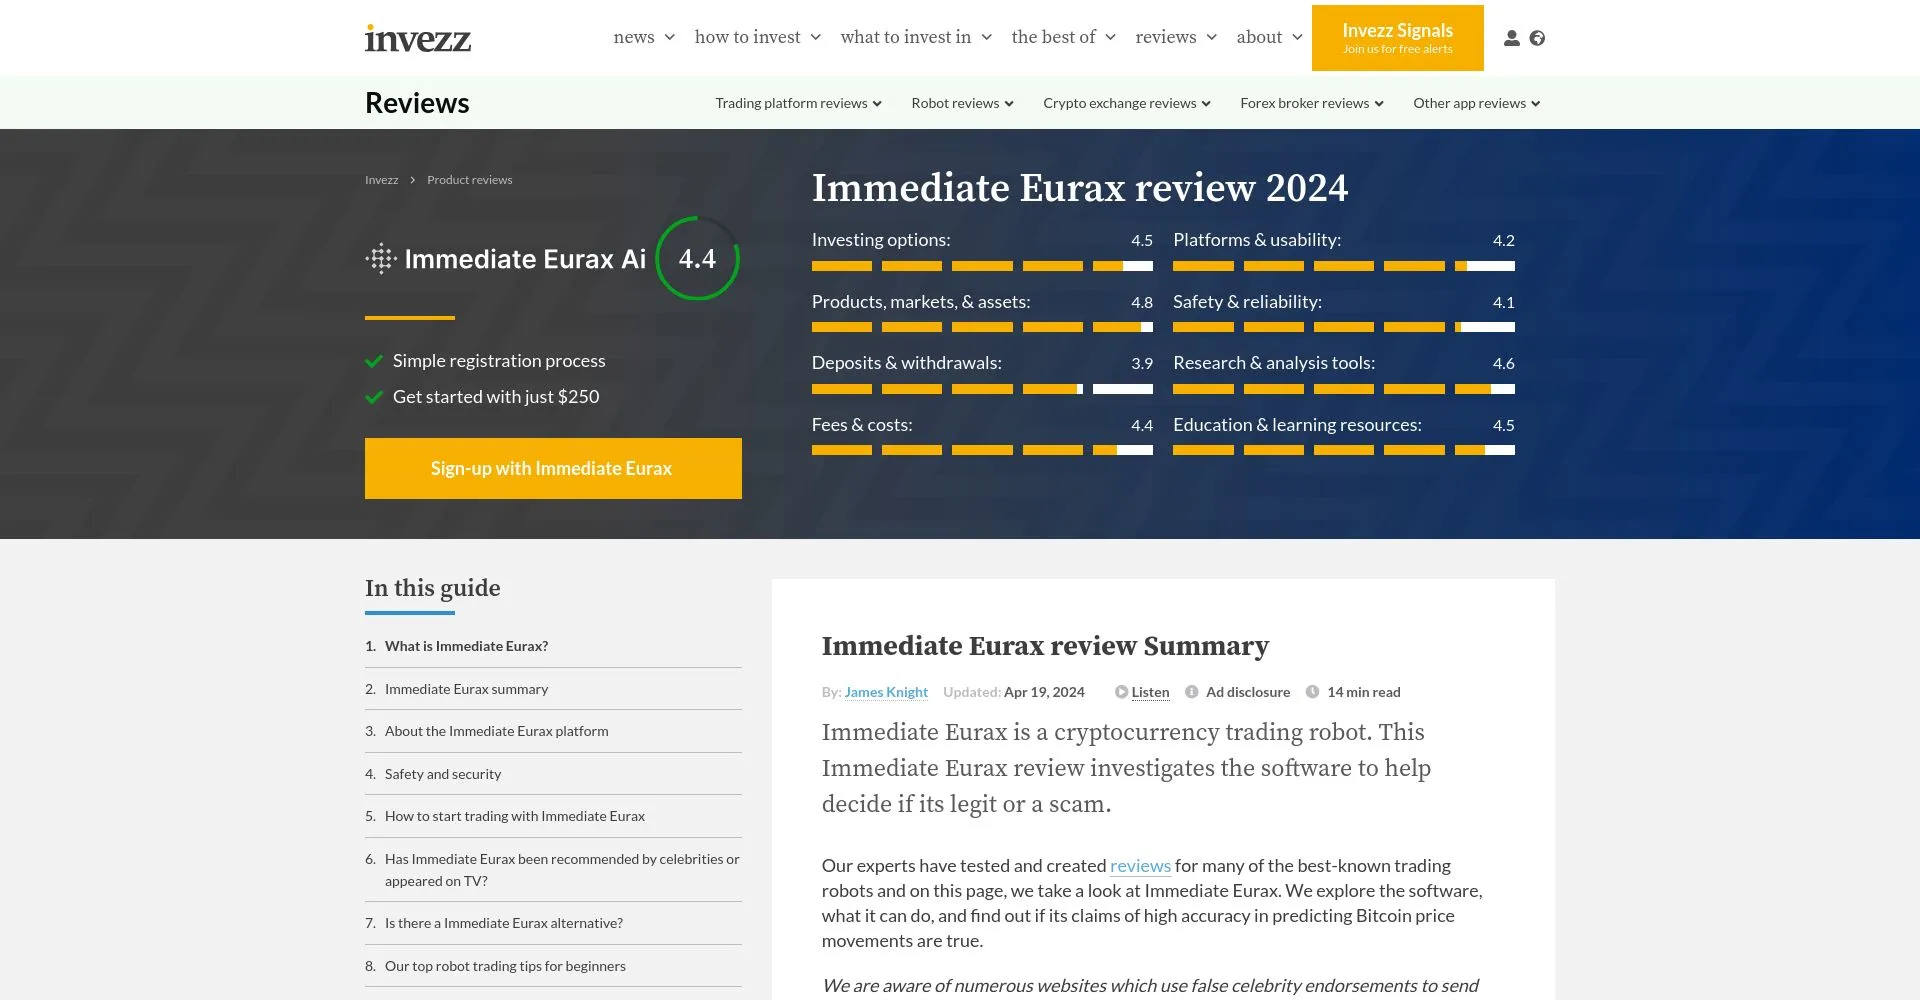Jump to Safety and security section

click(443, 774)
